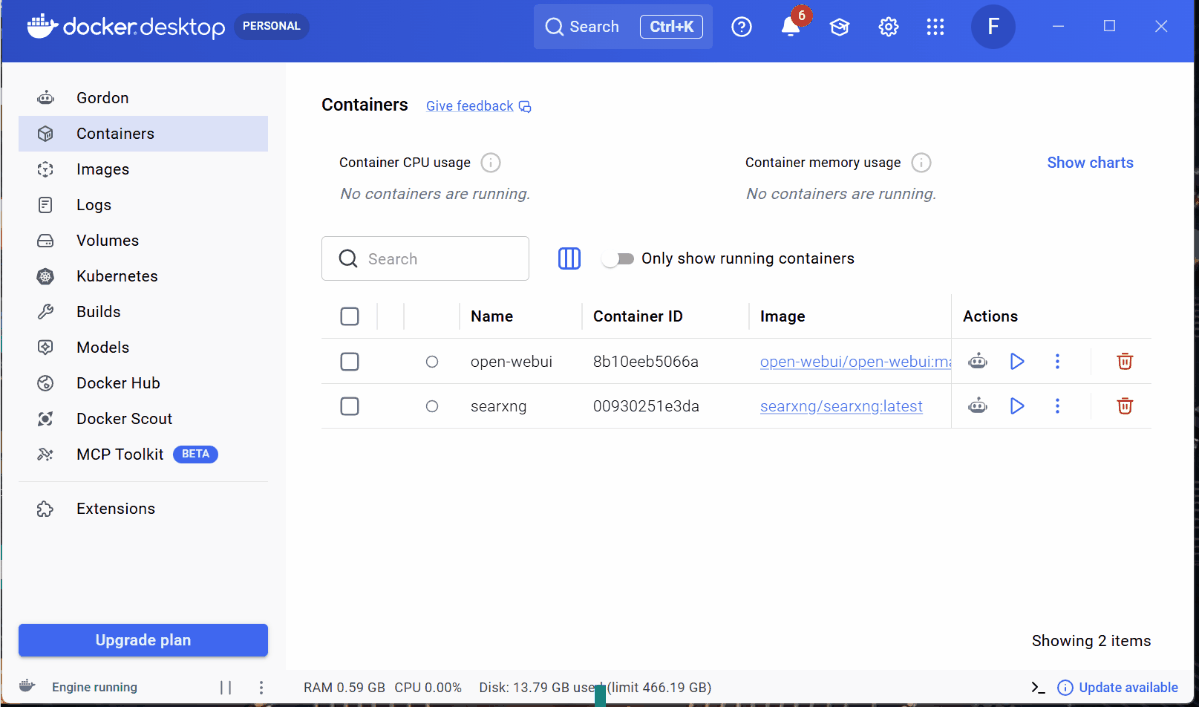1199x707 pixels.
Task: Start the searxng container
Action: click(x=1017, y=407)
